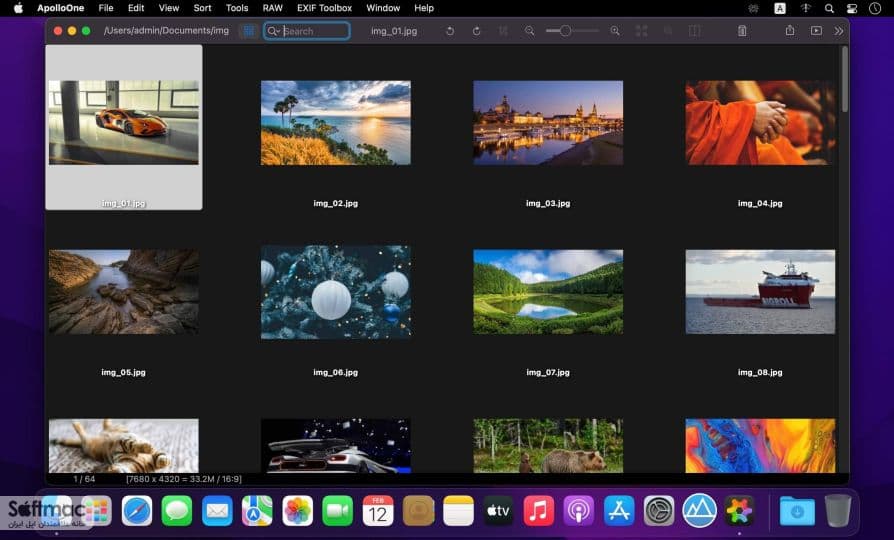Open the Sort menu

point(202,8)
